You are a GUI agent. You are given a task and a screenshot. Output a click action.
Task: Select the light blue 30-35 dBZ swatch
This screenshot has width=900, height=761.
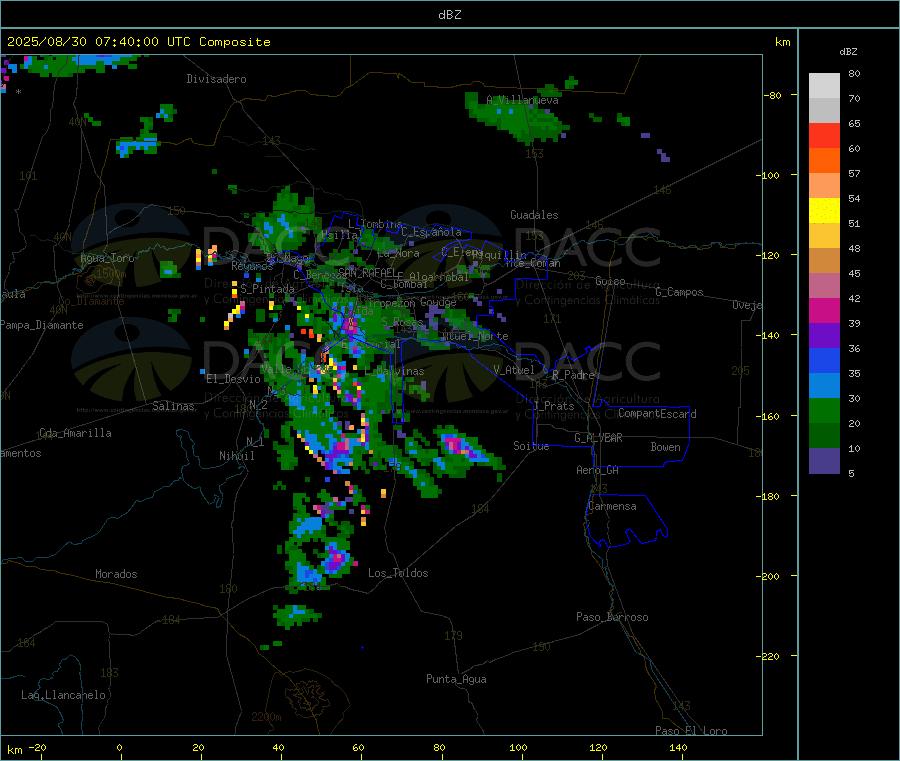click(x=824, y=386)
